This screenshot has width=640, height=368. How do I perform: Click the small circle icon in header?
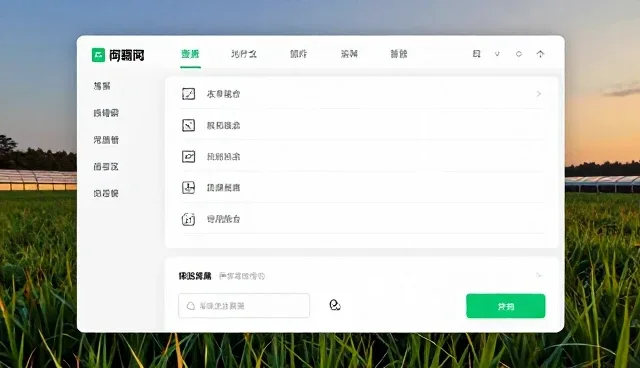click(x=519, y=54)
